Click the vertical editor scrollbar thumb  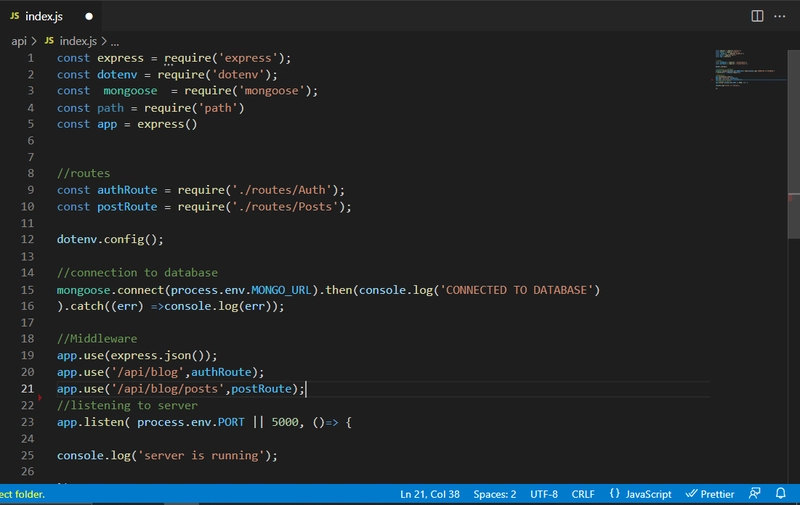click(793, 144)
